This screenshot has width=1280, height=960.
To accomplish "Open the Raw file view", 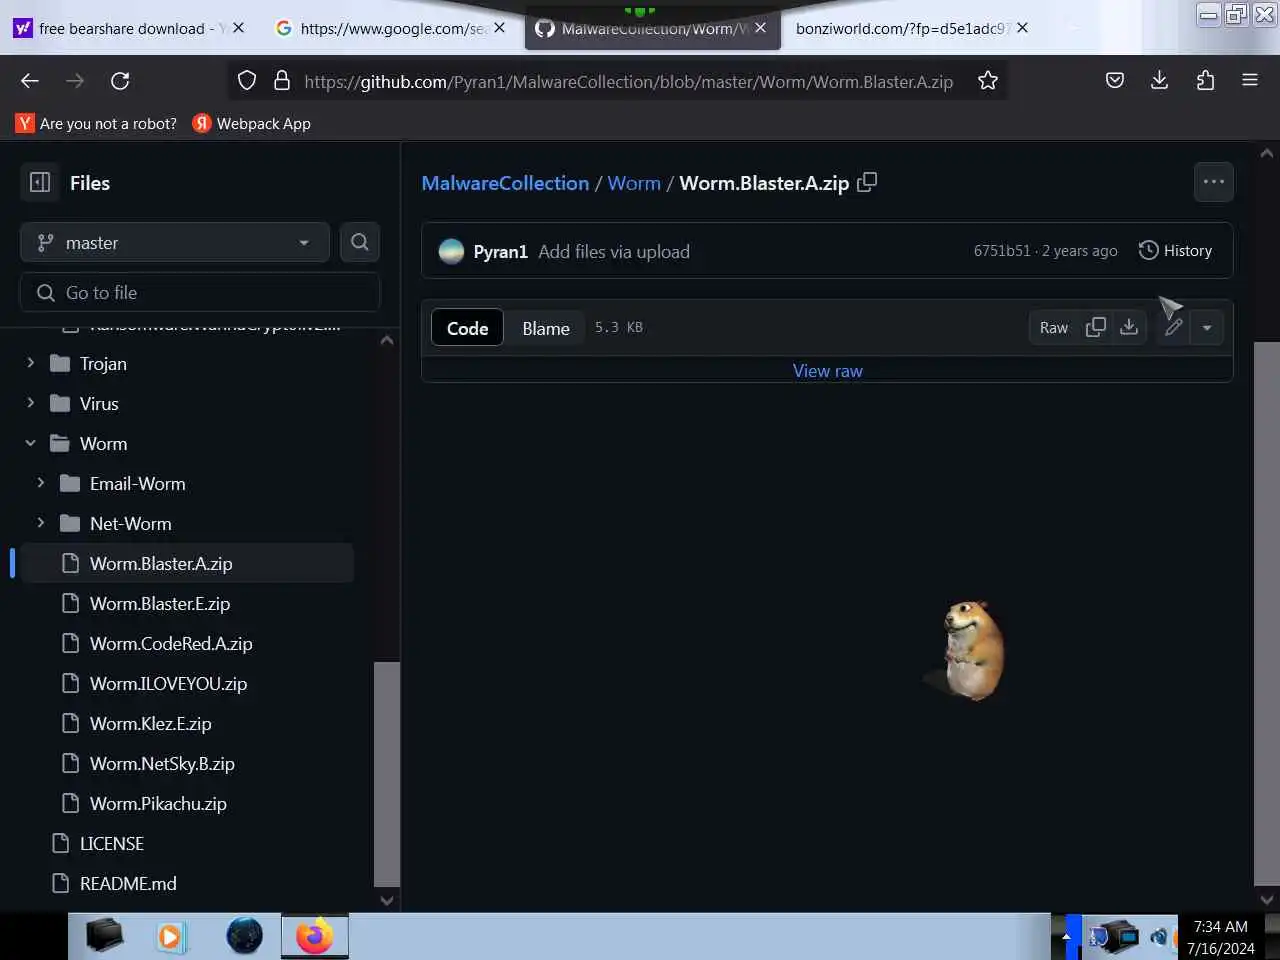I will tap(1054, 327).
